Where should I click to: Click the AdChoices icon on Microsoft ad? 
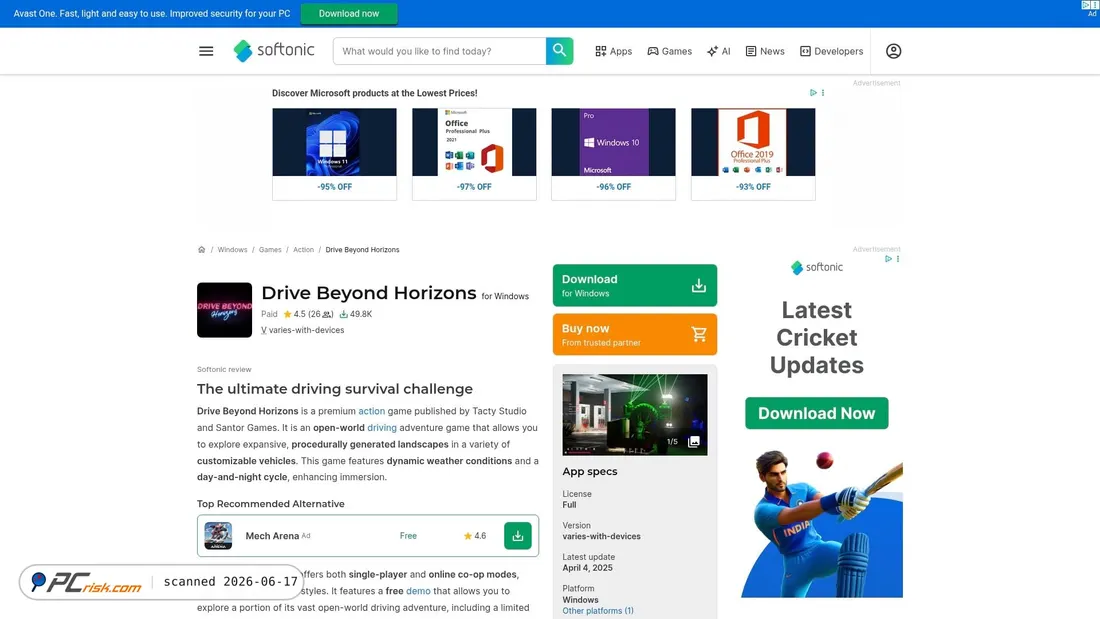point(813,93)
